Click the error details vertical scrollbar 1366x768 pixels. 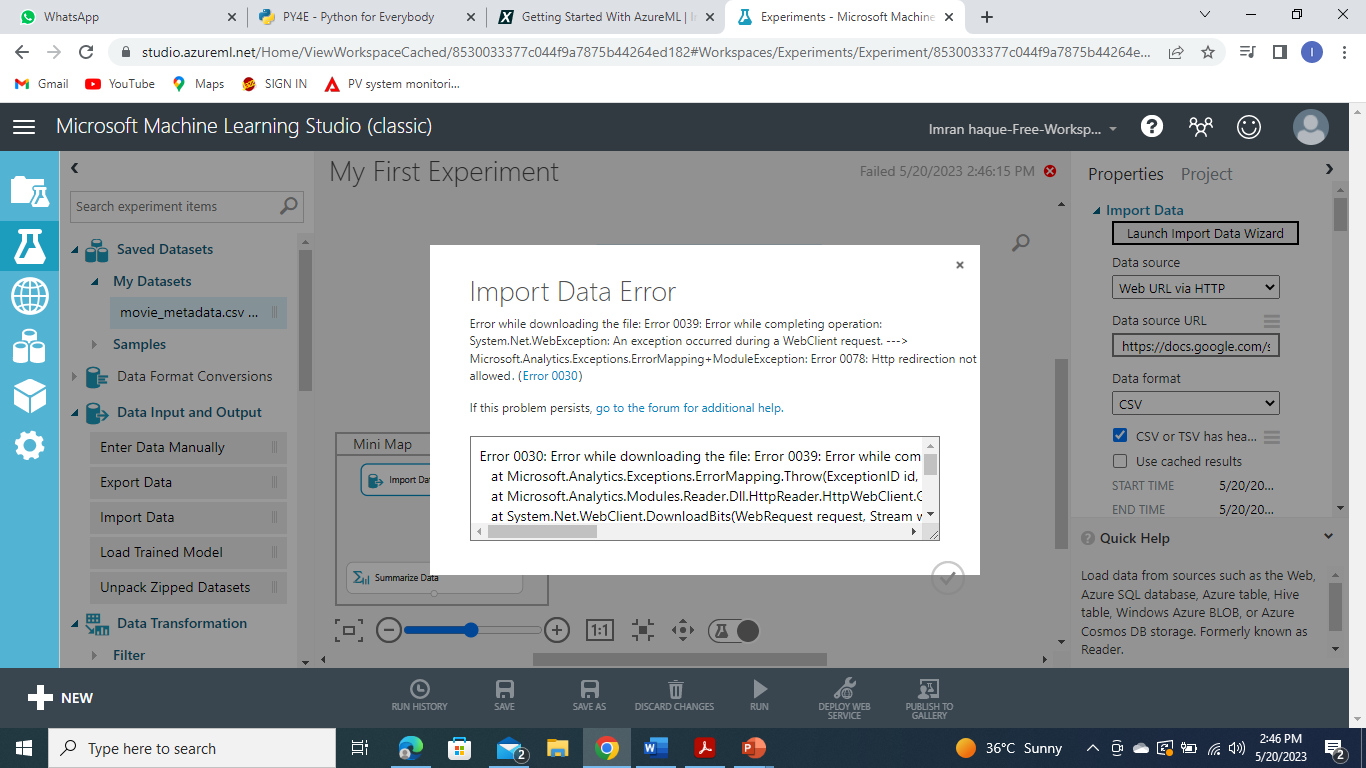pos(930,465)
